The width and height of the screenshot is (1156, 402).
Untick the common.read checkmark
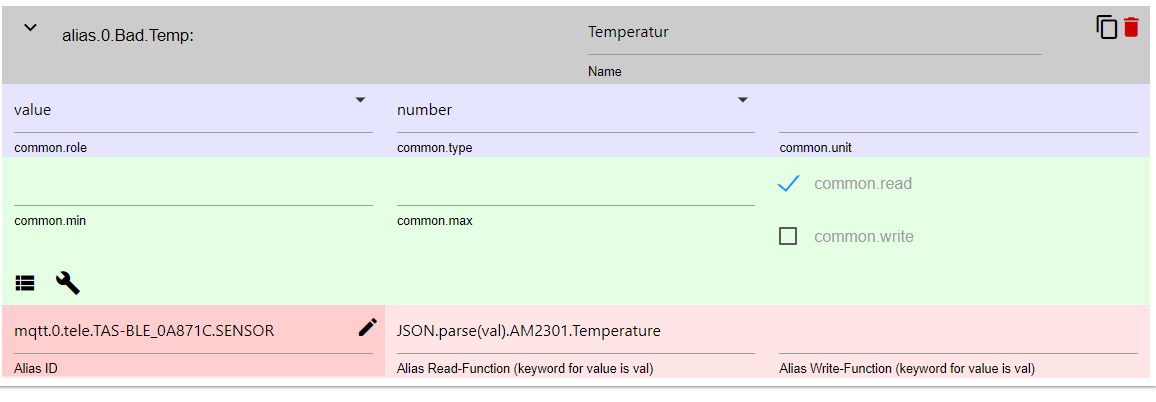pyautogui.click(x=788, y=184)
